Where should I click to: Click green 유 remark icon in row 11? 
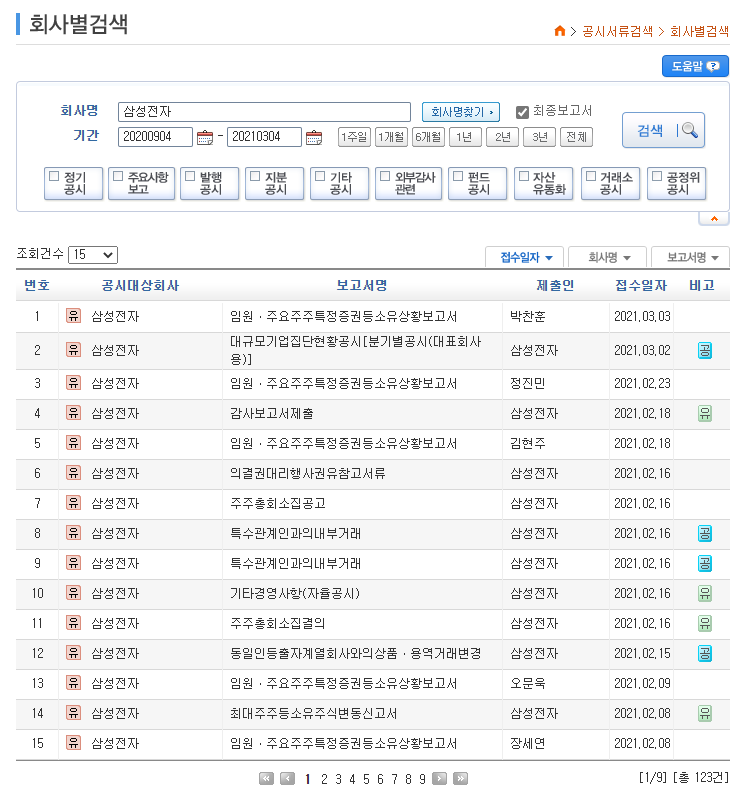pos(705,624)
